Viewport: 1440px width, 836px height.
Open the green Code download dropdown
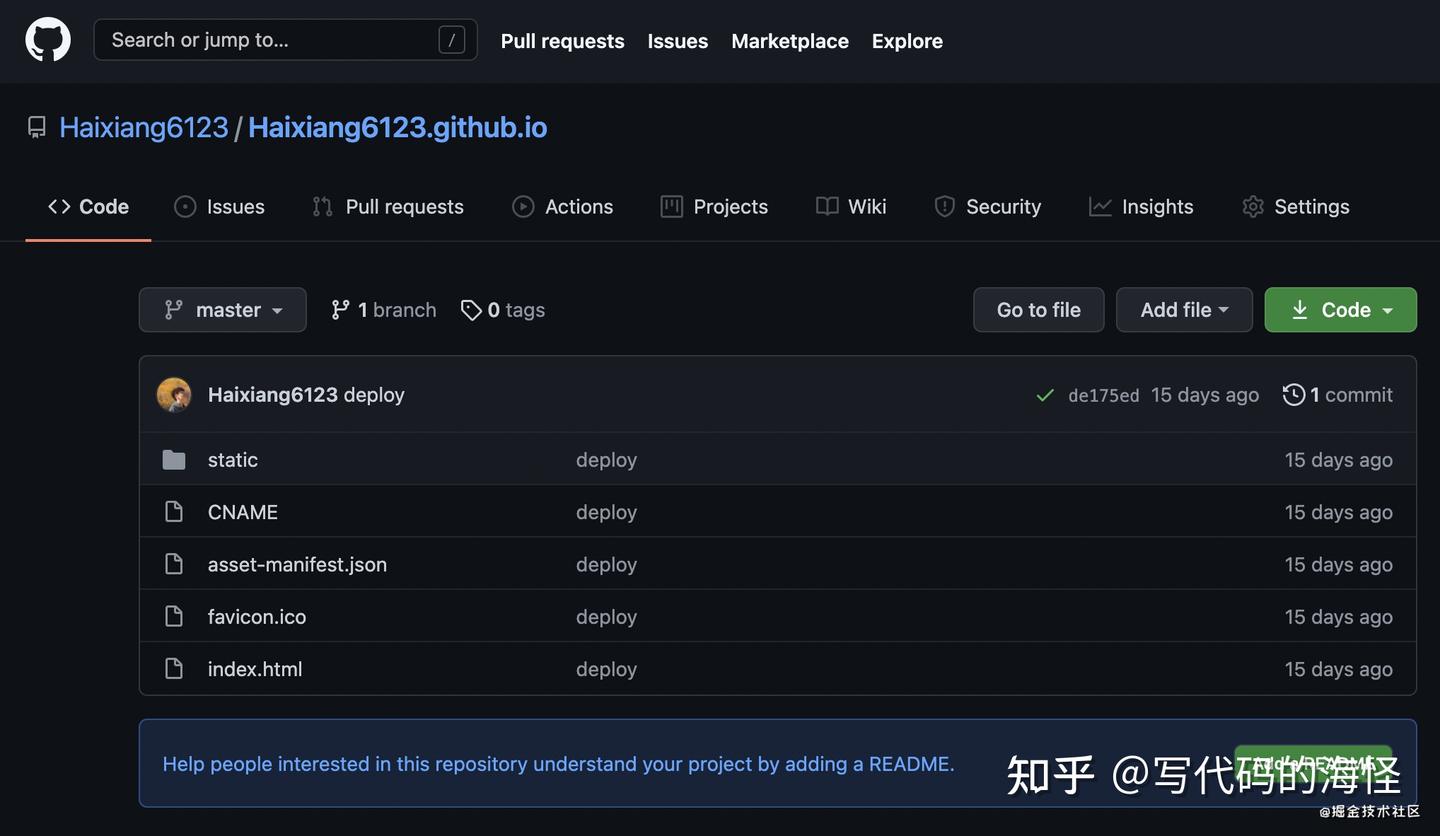(1340, 309)
